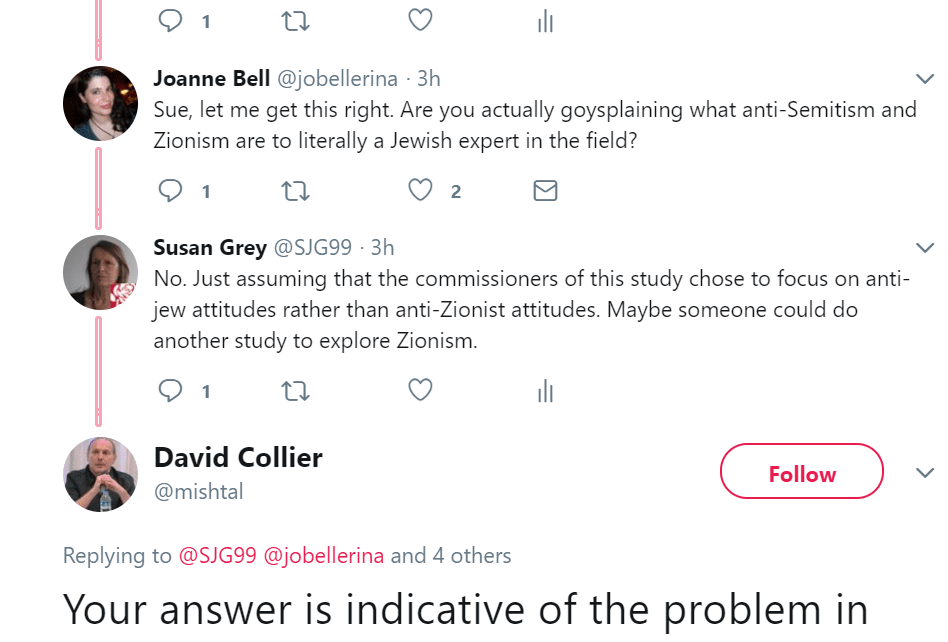
Task: Send Joanne Bell's tweet via direct message
Action: tap(545, 190)
